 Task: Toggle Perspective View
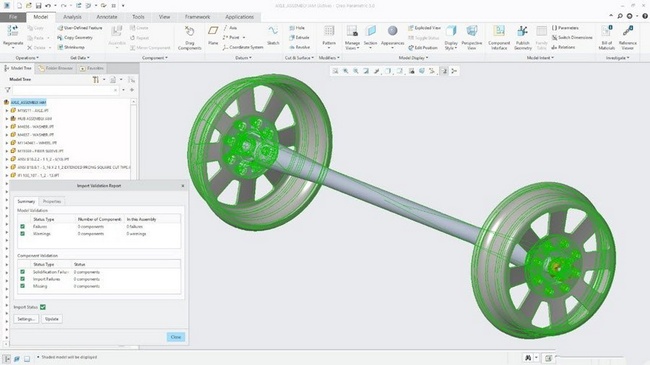(471, 37)
